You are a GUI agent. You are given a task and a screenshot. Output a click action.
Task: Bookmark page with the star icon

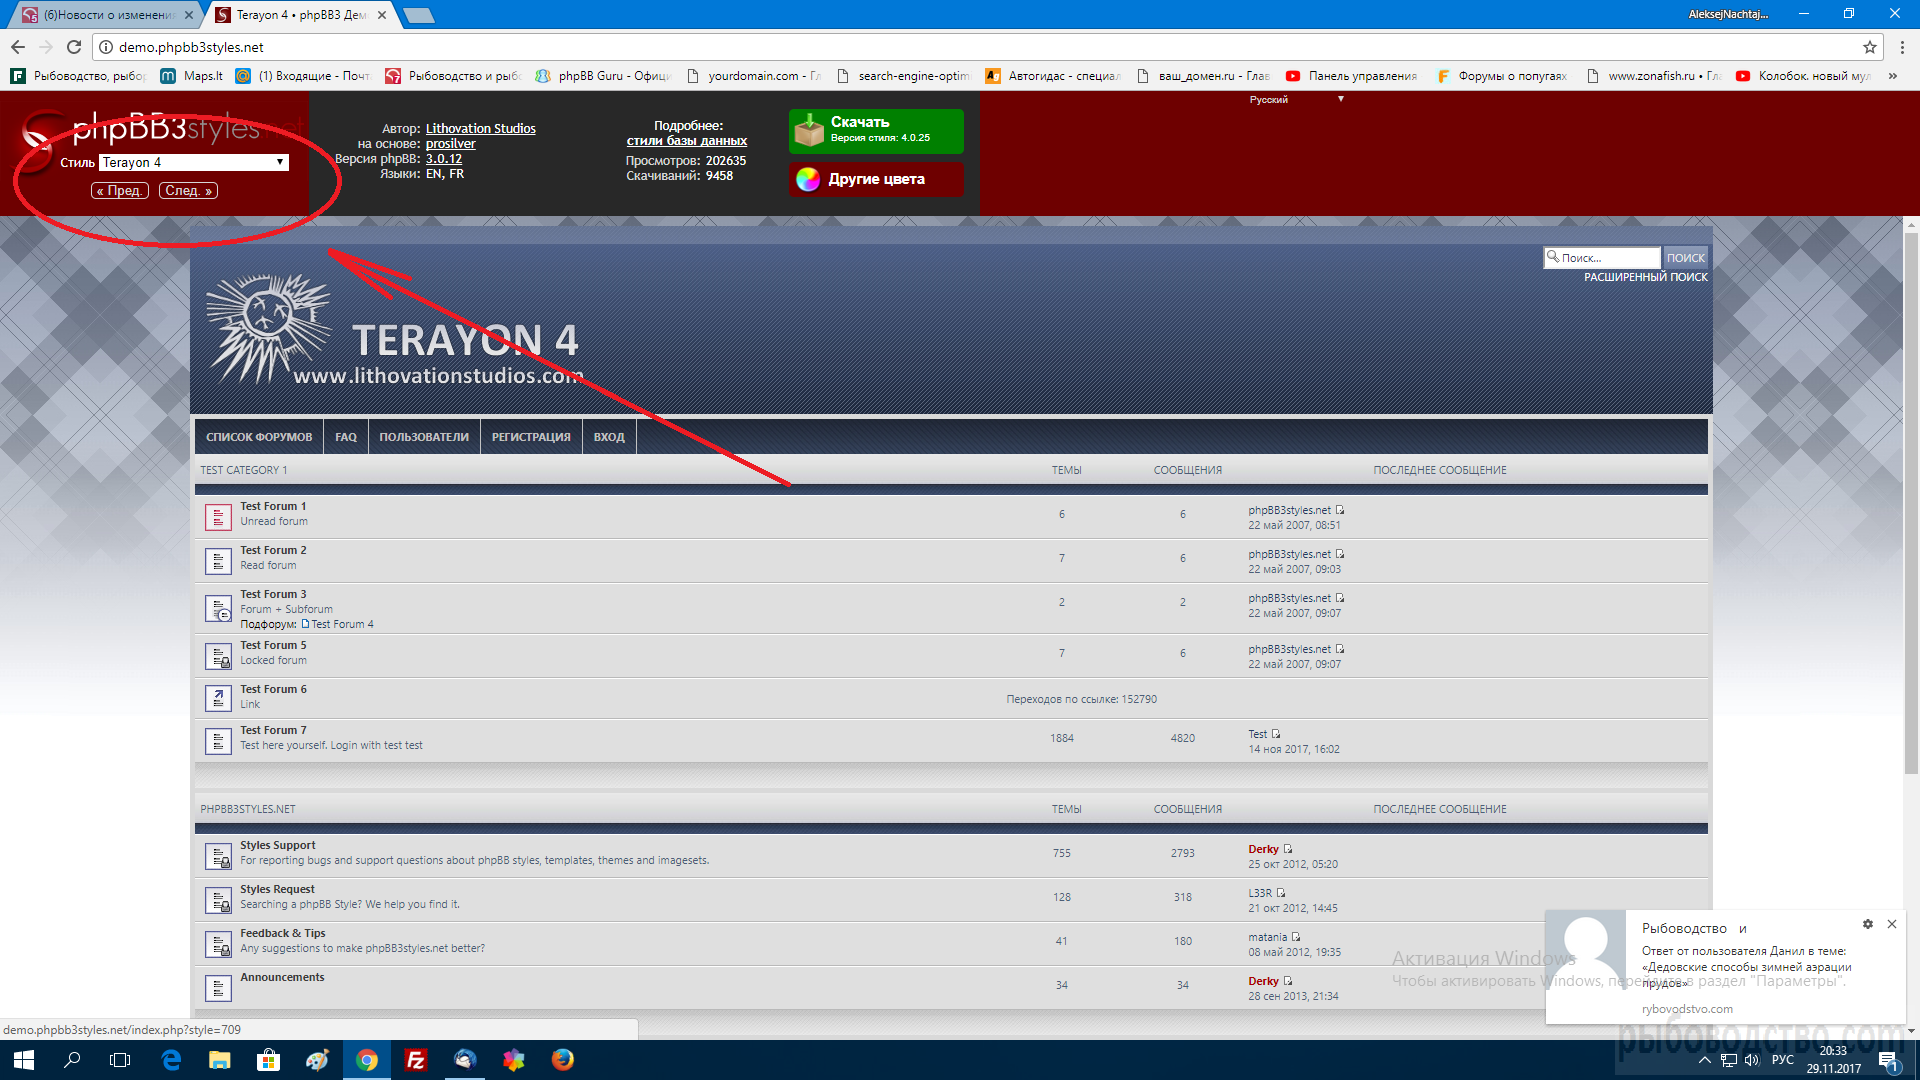1869,47
